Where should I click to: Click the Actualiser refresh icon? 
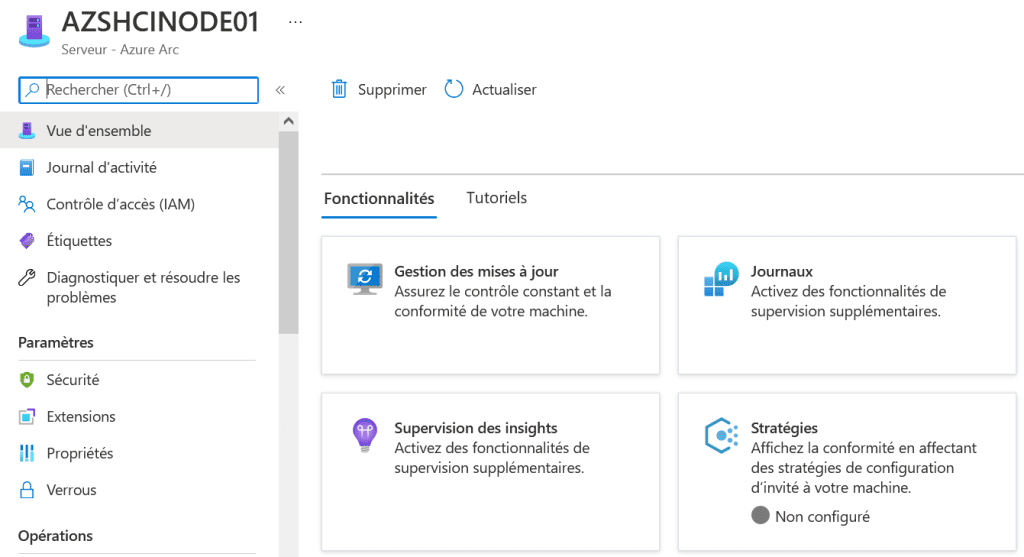pos(454,89)
